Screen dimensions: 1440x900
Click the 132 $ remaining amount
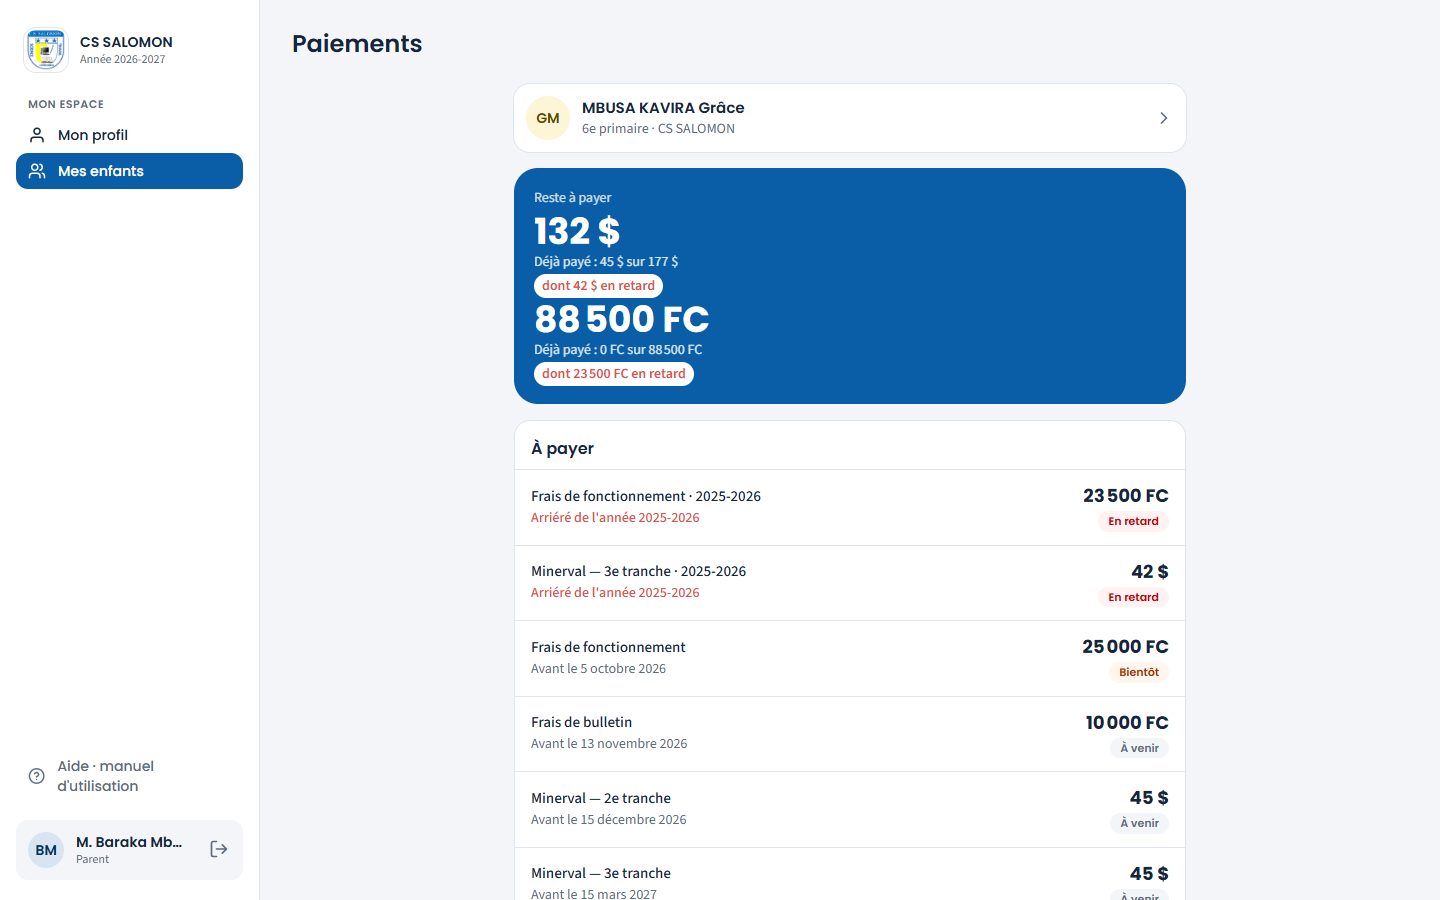(x=577, y=231)
